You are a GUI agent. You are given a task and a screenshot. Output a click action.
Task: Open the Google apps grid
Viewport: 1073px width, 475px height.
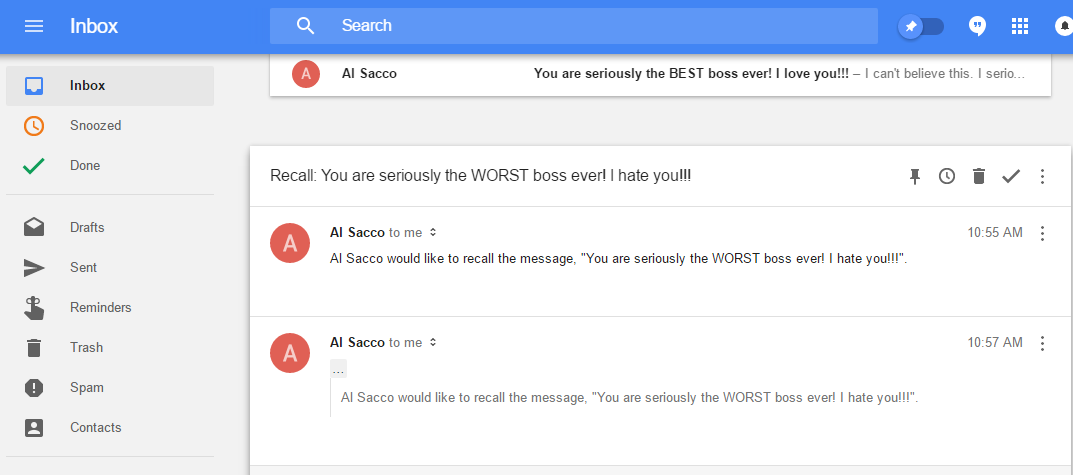pyautogui.click(x=1020, y=27)
